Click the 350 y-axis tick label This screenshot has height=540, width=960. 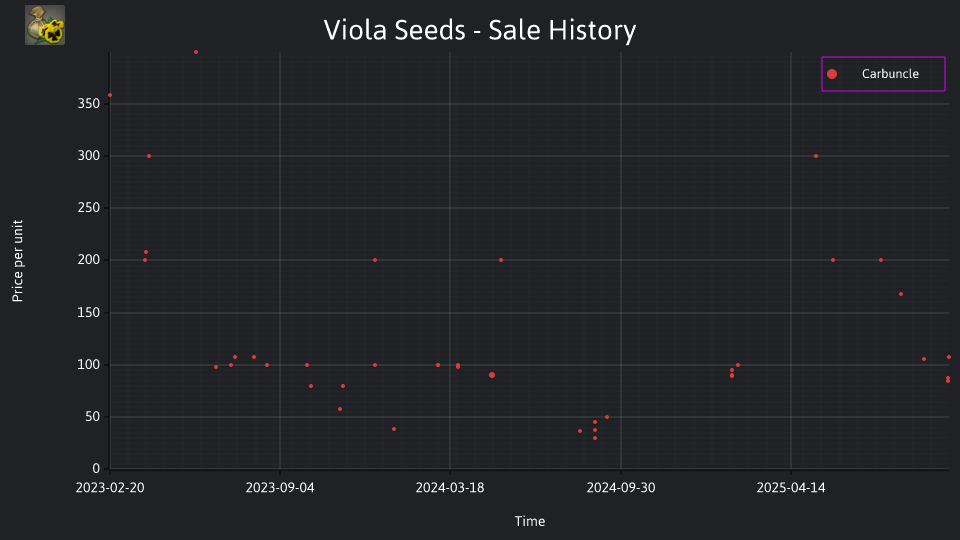[x=89, y=103]
